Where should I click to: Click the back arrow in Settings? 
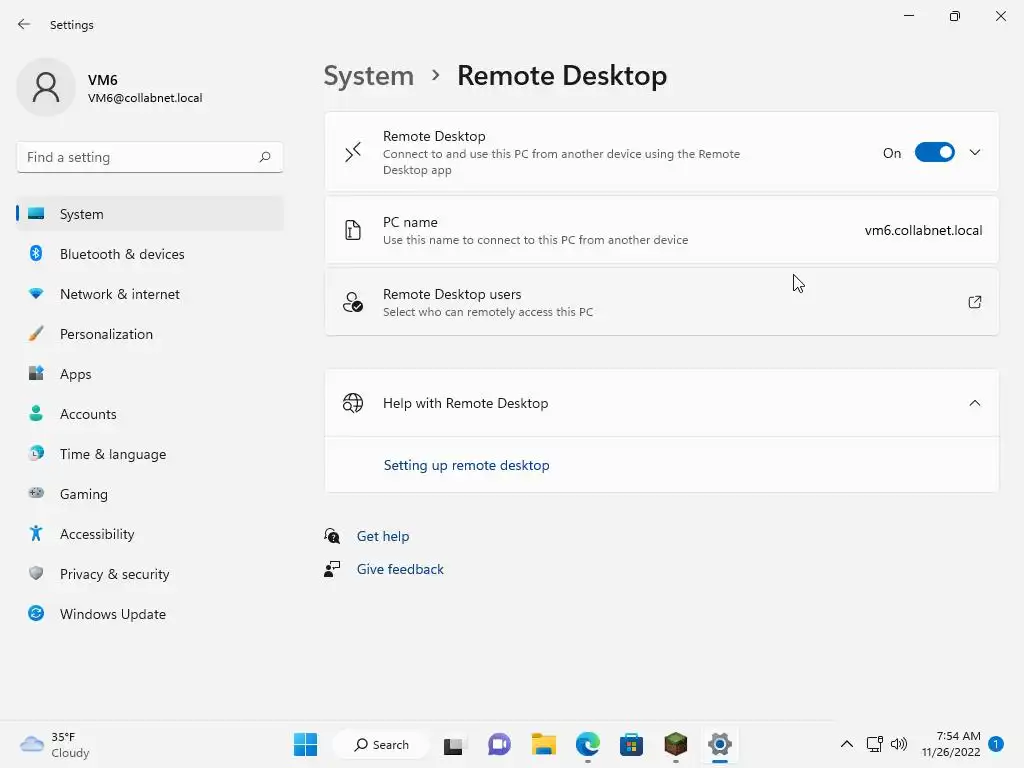tap(24, 24)
